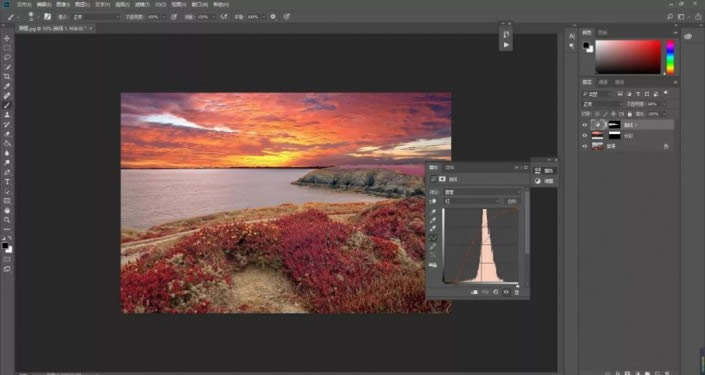Open the Properties button in collapsed dock

[544, 171]
